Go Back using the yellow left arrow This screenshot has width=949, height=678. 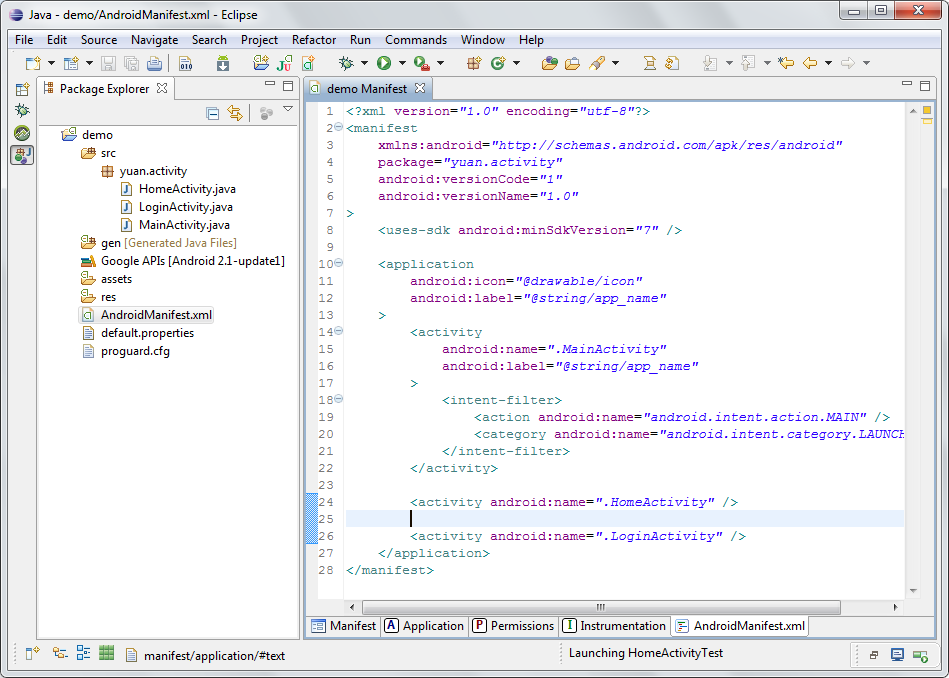[810, 63]
